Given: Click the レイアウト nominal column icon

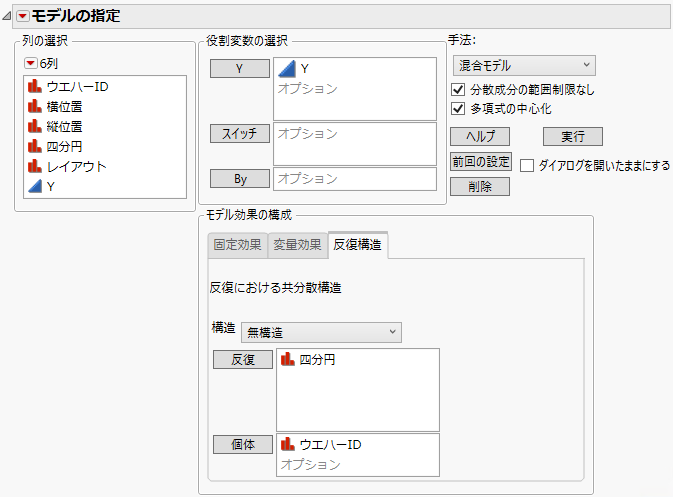Looking at the screenshot, I should [35, 166].
